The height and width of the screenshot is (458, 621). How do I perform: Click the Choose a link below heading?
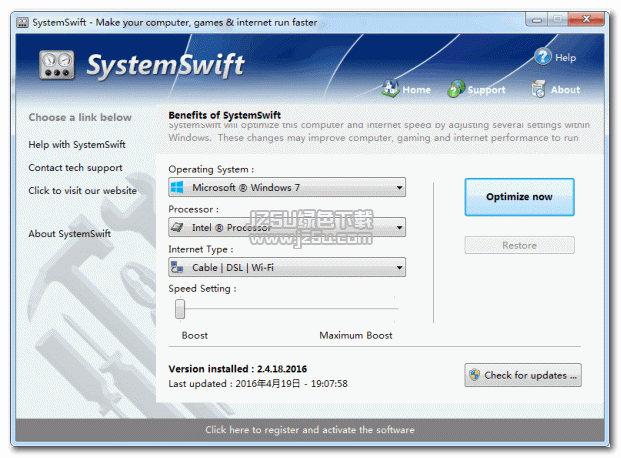(80, 117)
